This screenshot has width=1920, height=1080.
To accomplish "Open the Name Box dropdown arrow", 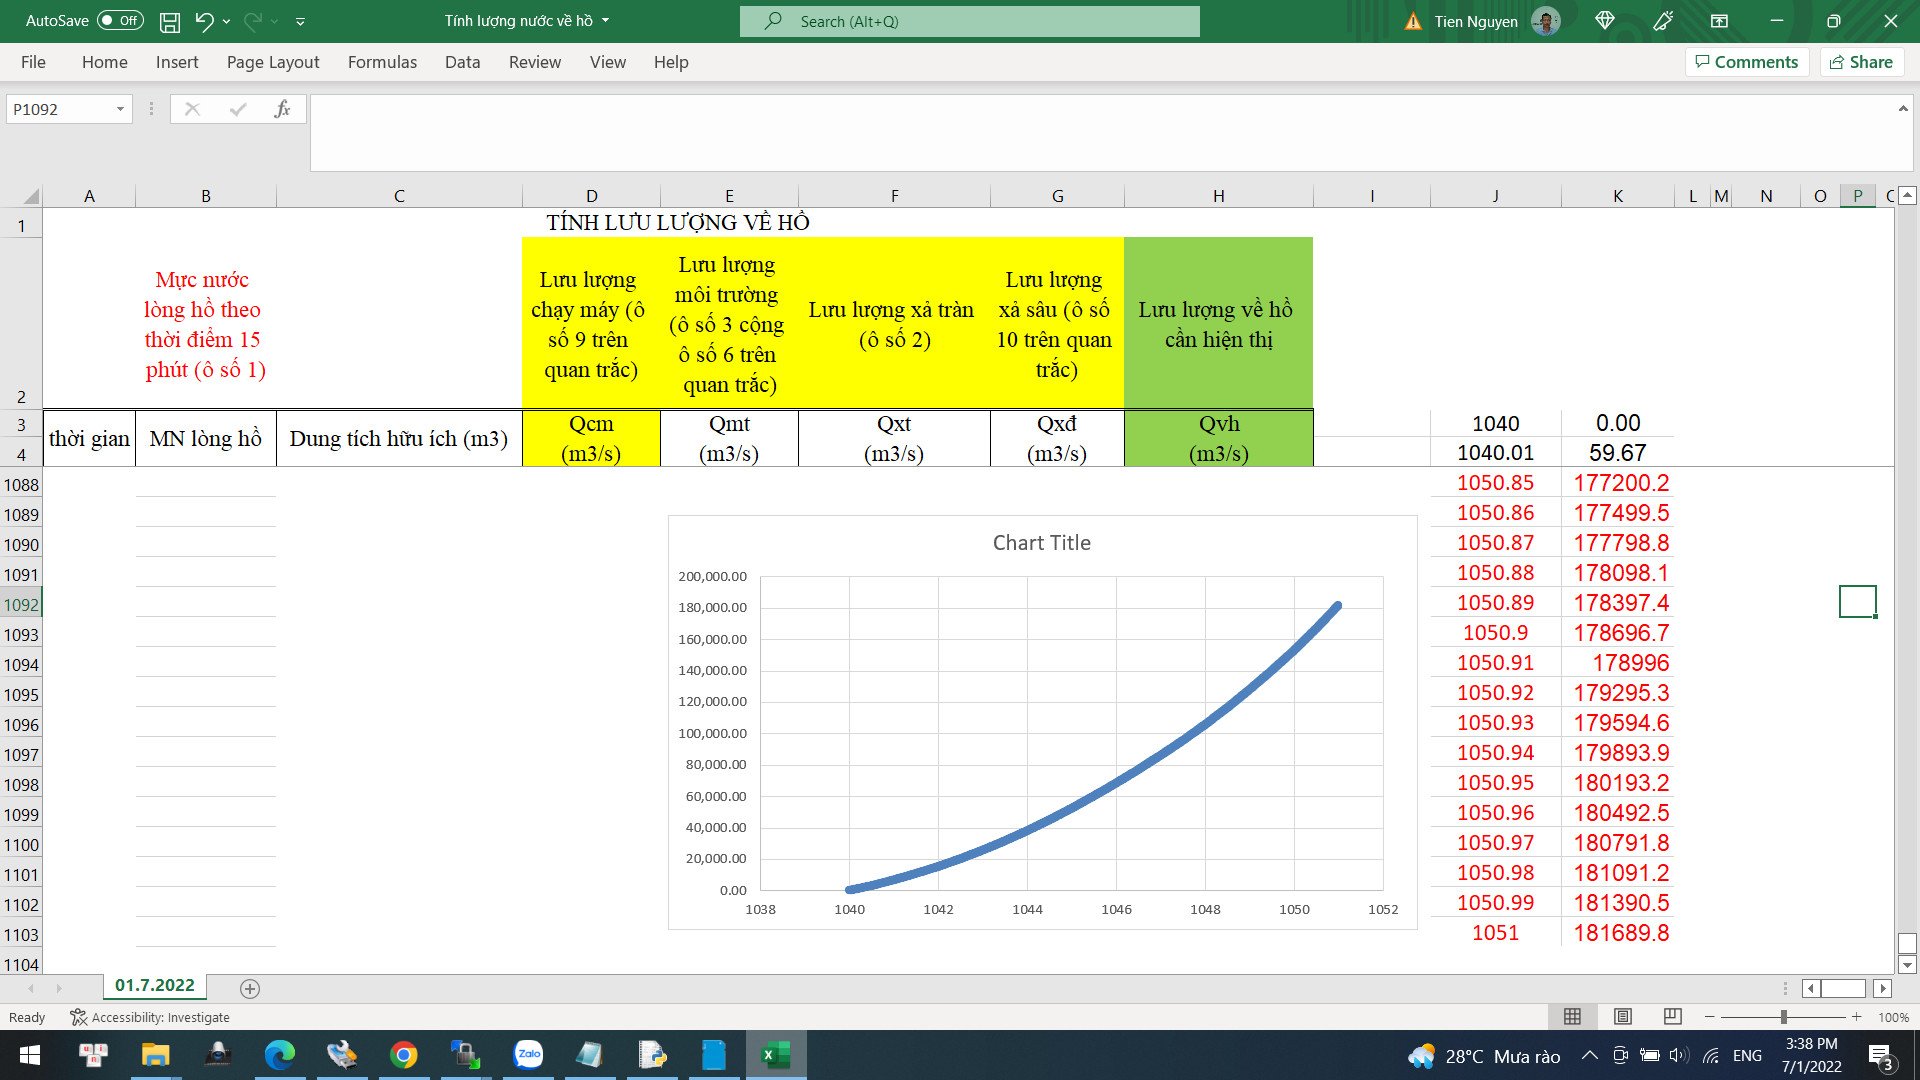I will (x=120, y=109).
